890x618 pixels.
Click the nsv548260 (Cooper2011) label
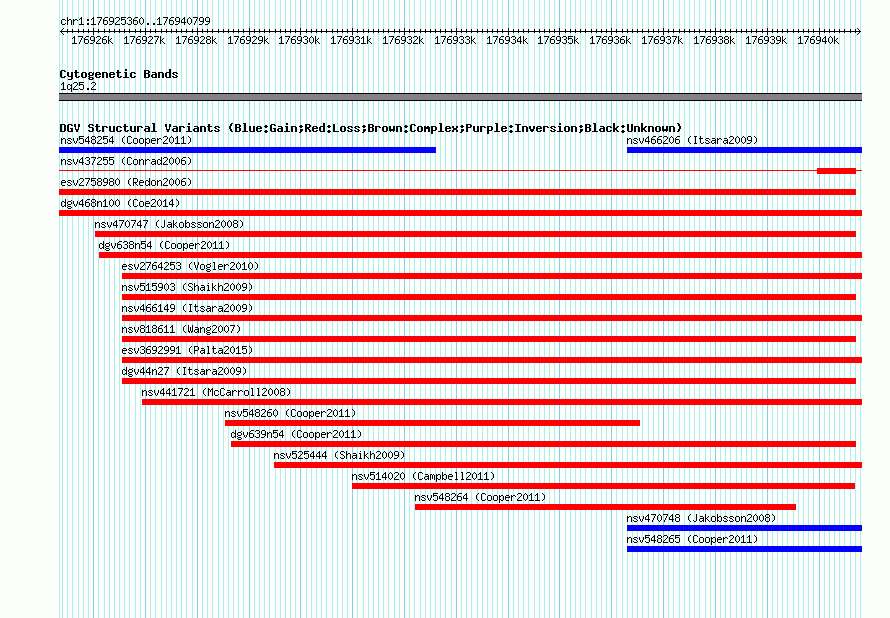[x=290, y=413]
